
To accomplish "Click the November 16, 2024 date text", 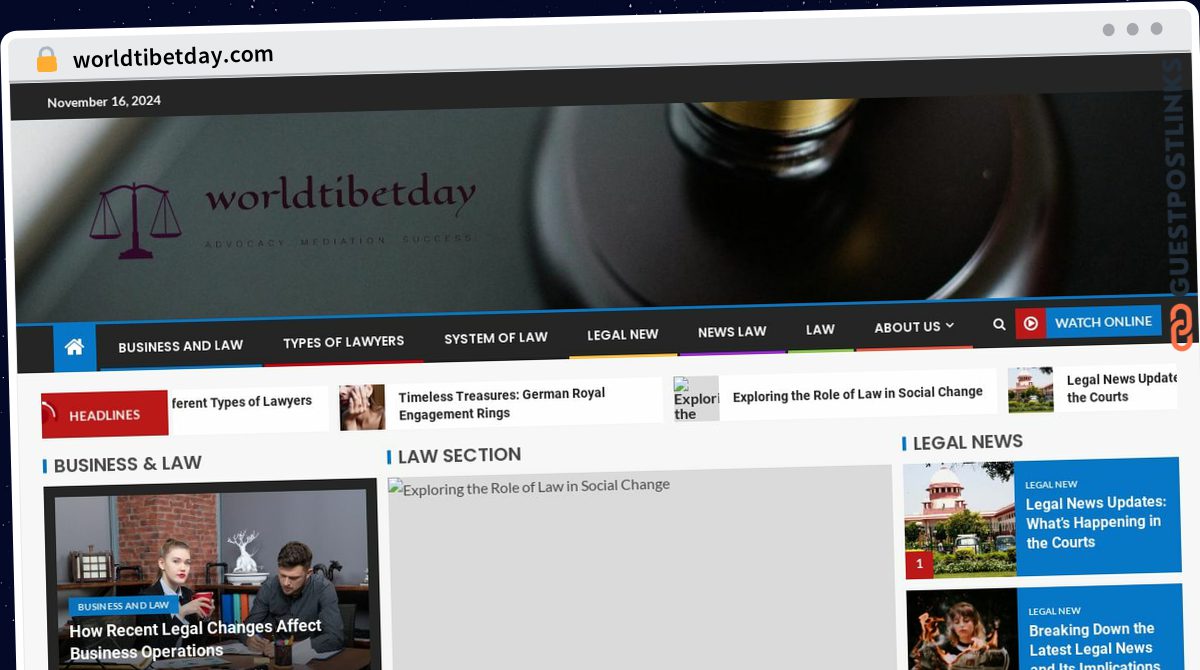I will 104,102.
